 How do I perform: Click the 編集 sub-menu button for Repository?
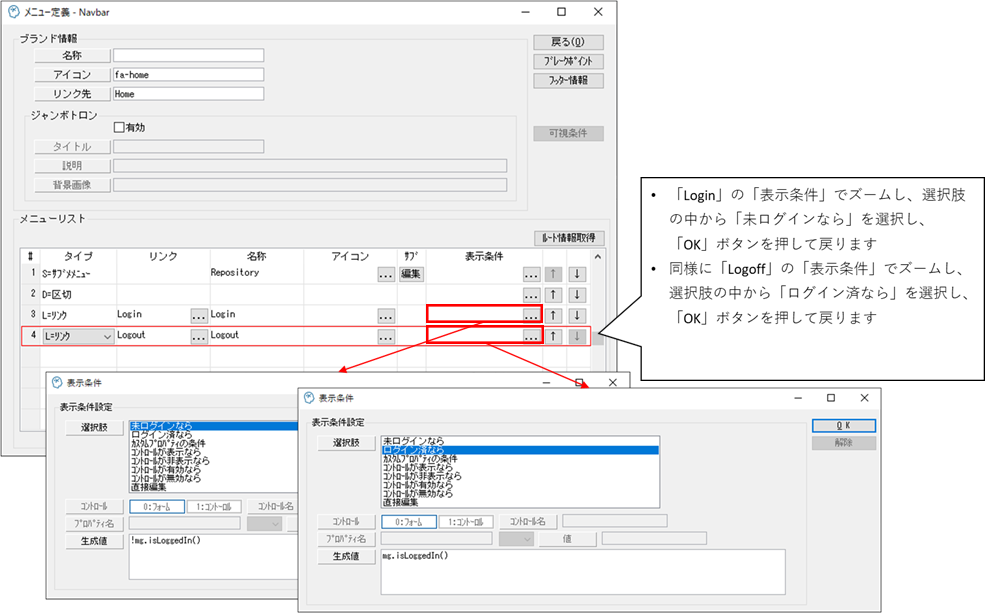pyautogui.click(x=411, y=273)
